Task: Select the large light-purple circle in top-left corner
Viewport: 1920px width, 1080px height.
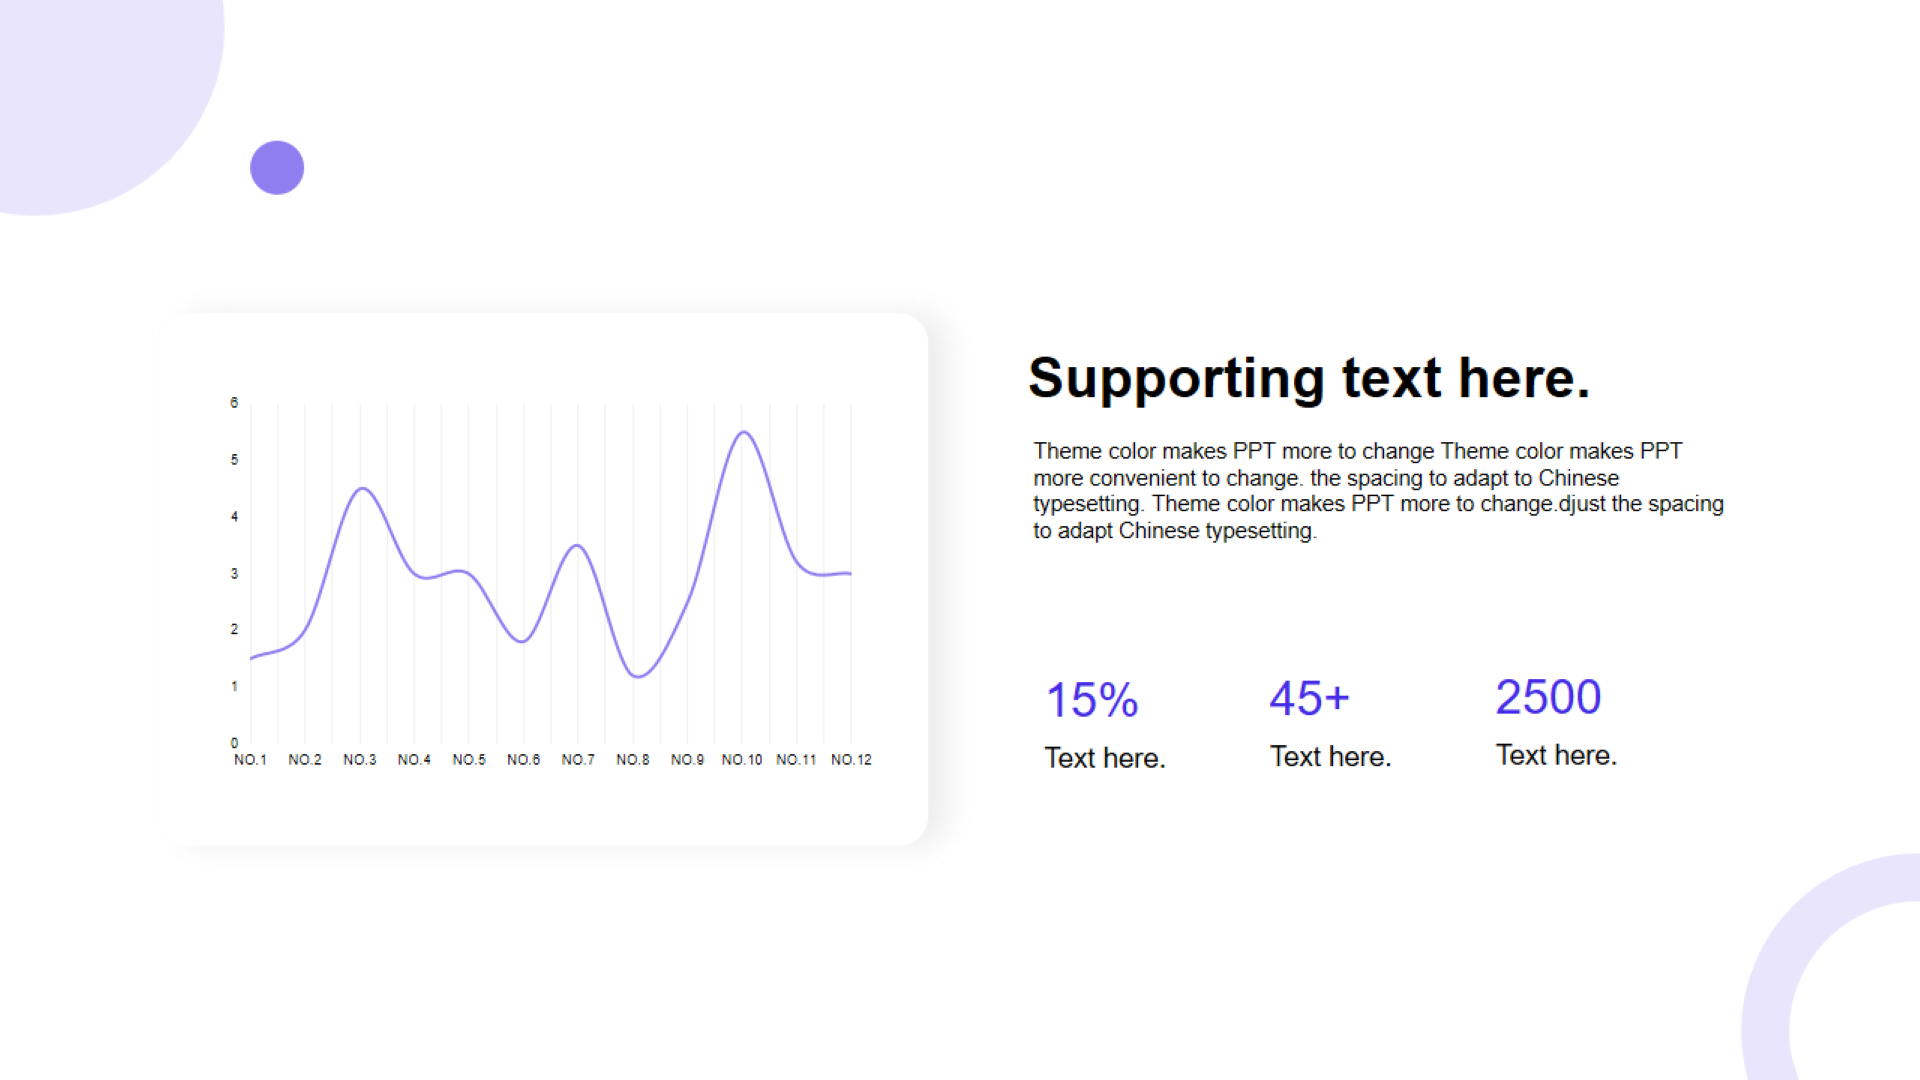Action: pyautogui.click(x=90, y=80)
